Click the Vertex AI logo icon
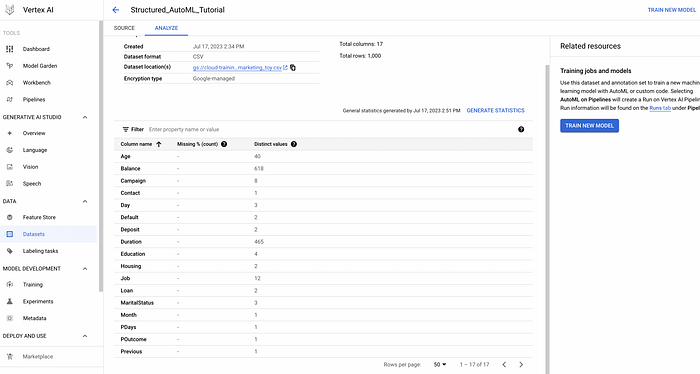700x374 pixels. pos(9,10)
